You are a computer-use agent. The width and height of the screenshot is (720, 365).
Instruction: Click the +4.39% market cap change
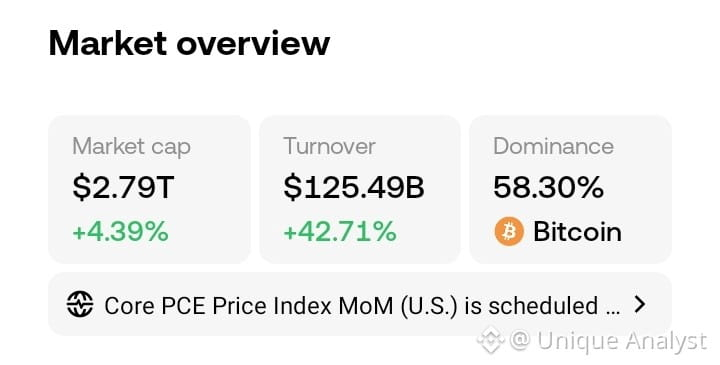pos(120,231)
